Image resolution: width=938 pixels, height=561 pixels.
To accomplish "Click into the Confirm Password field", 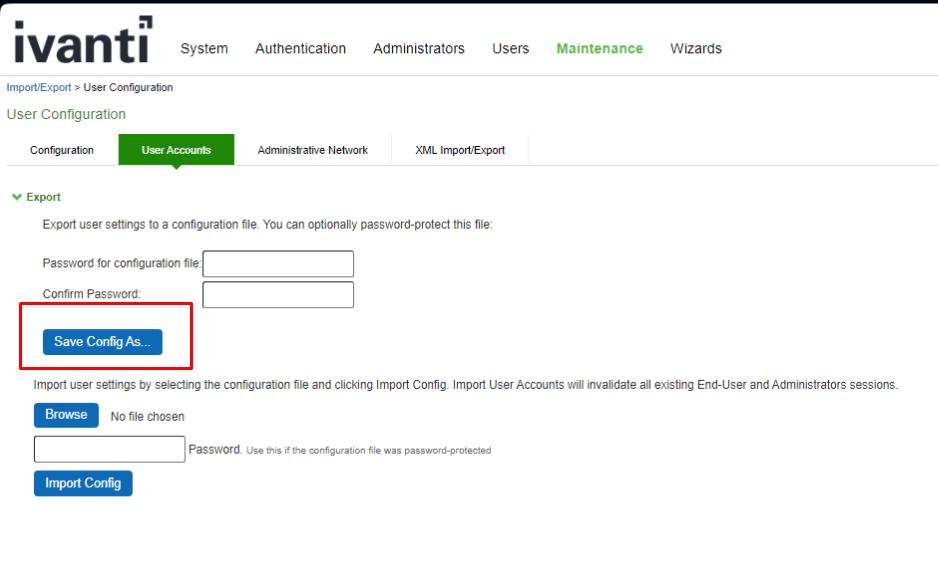I will [x=278, y=295].
